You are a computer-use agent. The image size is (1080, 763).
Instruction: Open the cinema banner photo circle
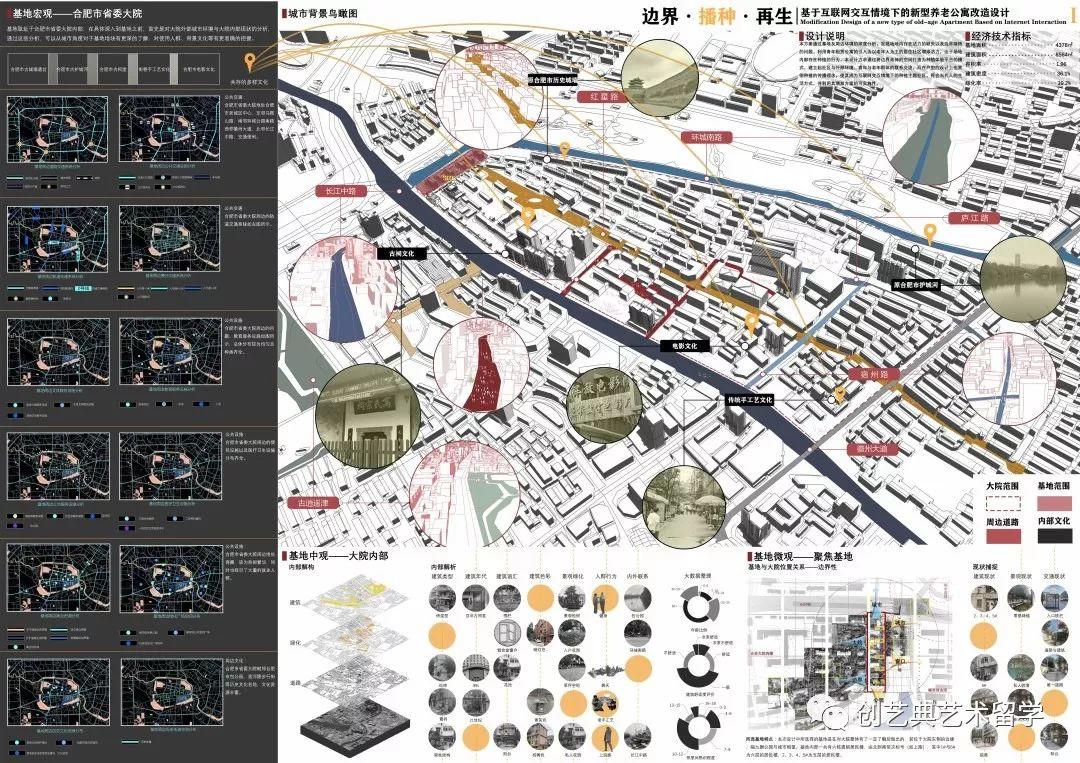[x=604, y=405]
